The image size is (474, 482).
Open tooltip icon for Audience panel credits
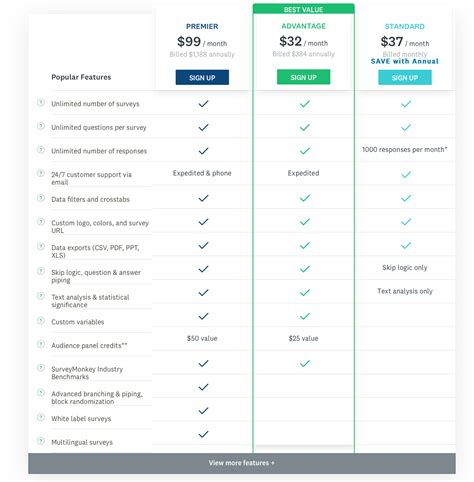point(41,344)
